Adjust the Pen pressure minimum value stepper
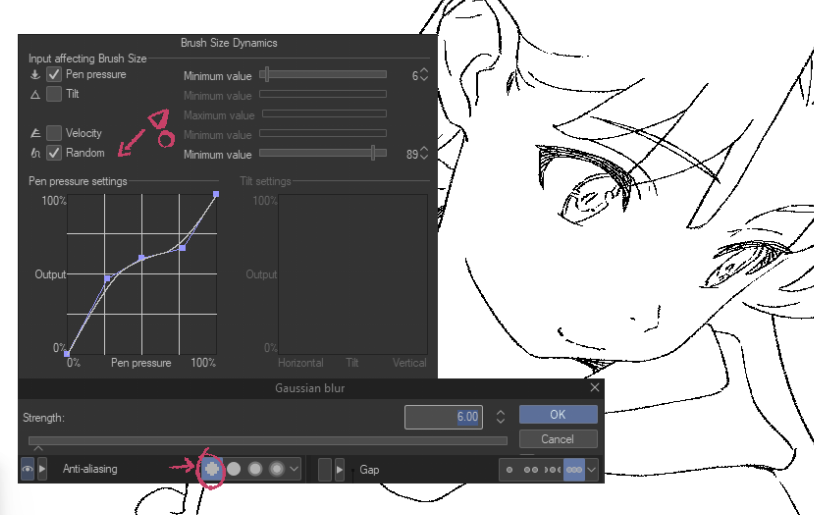The image size is (814, 515). (x=424, y=75)
